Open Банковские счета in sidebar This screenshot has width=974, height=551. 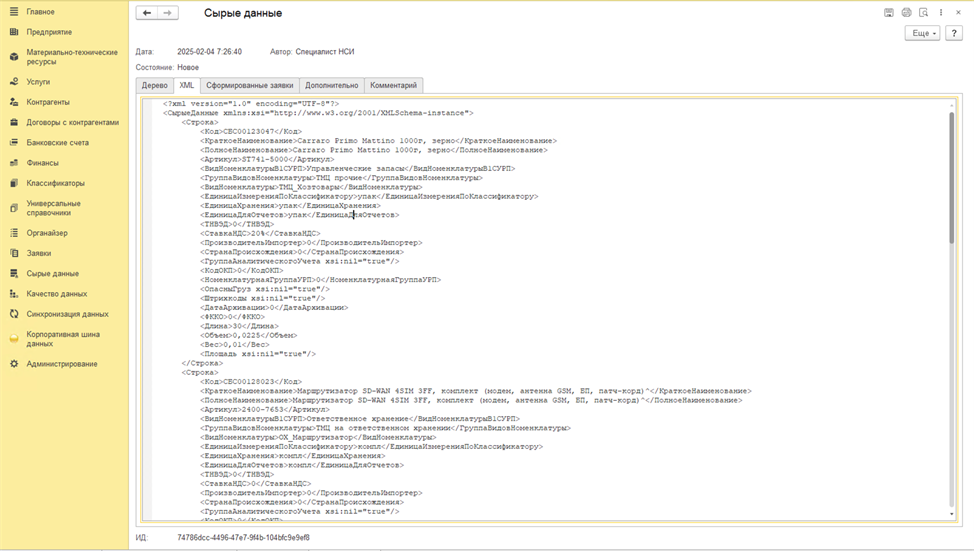[x=57, y=143]
